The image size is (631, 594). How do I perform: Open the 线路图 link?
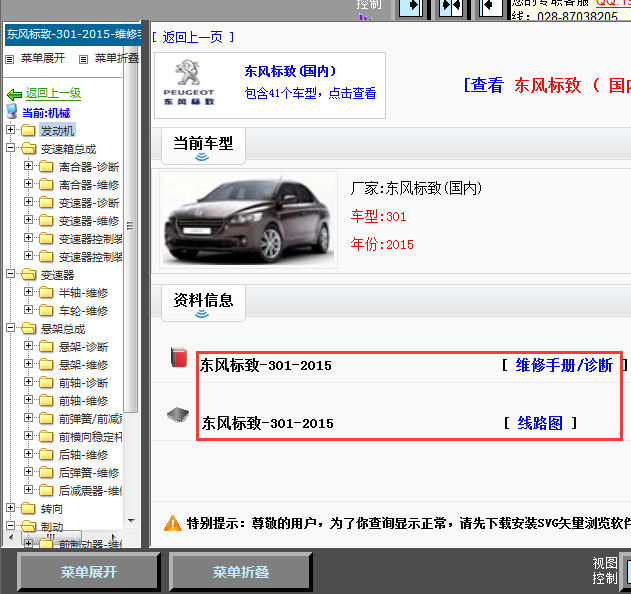(x=540, y=423)
